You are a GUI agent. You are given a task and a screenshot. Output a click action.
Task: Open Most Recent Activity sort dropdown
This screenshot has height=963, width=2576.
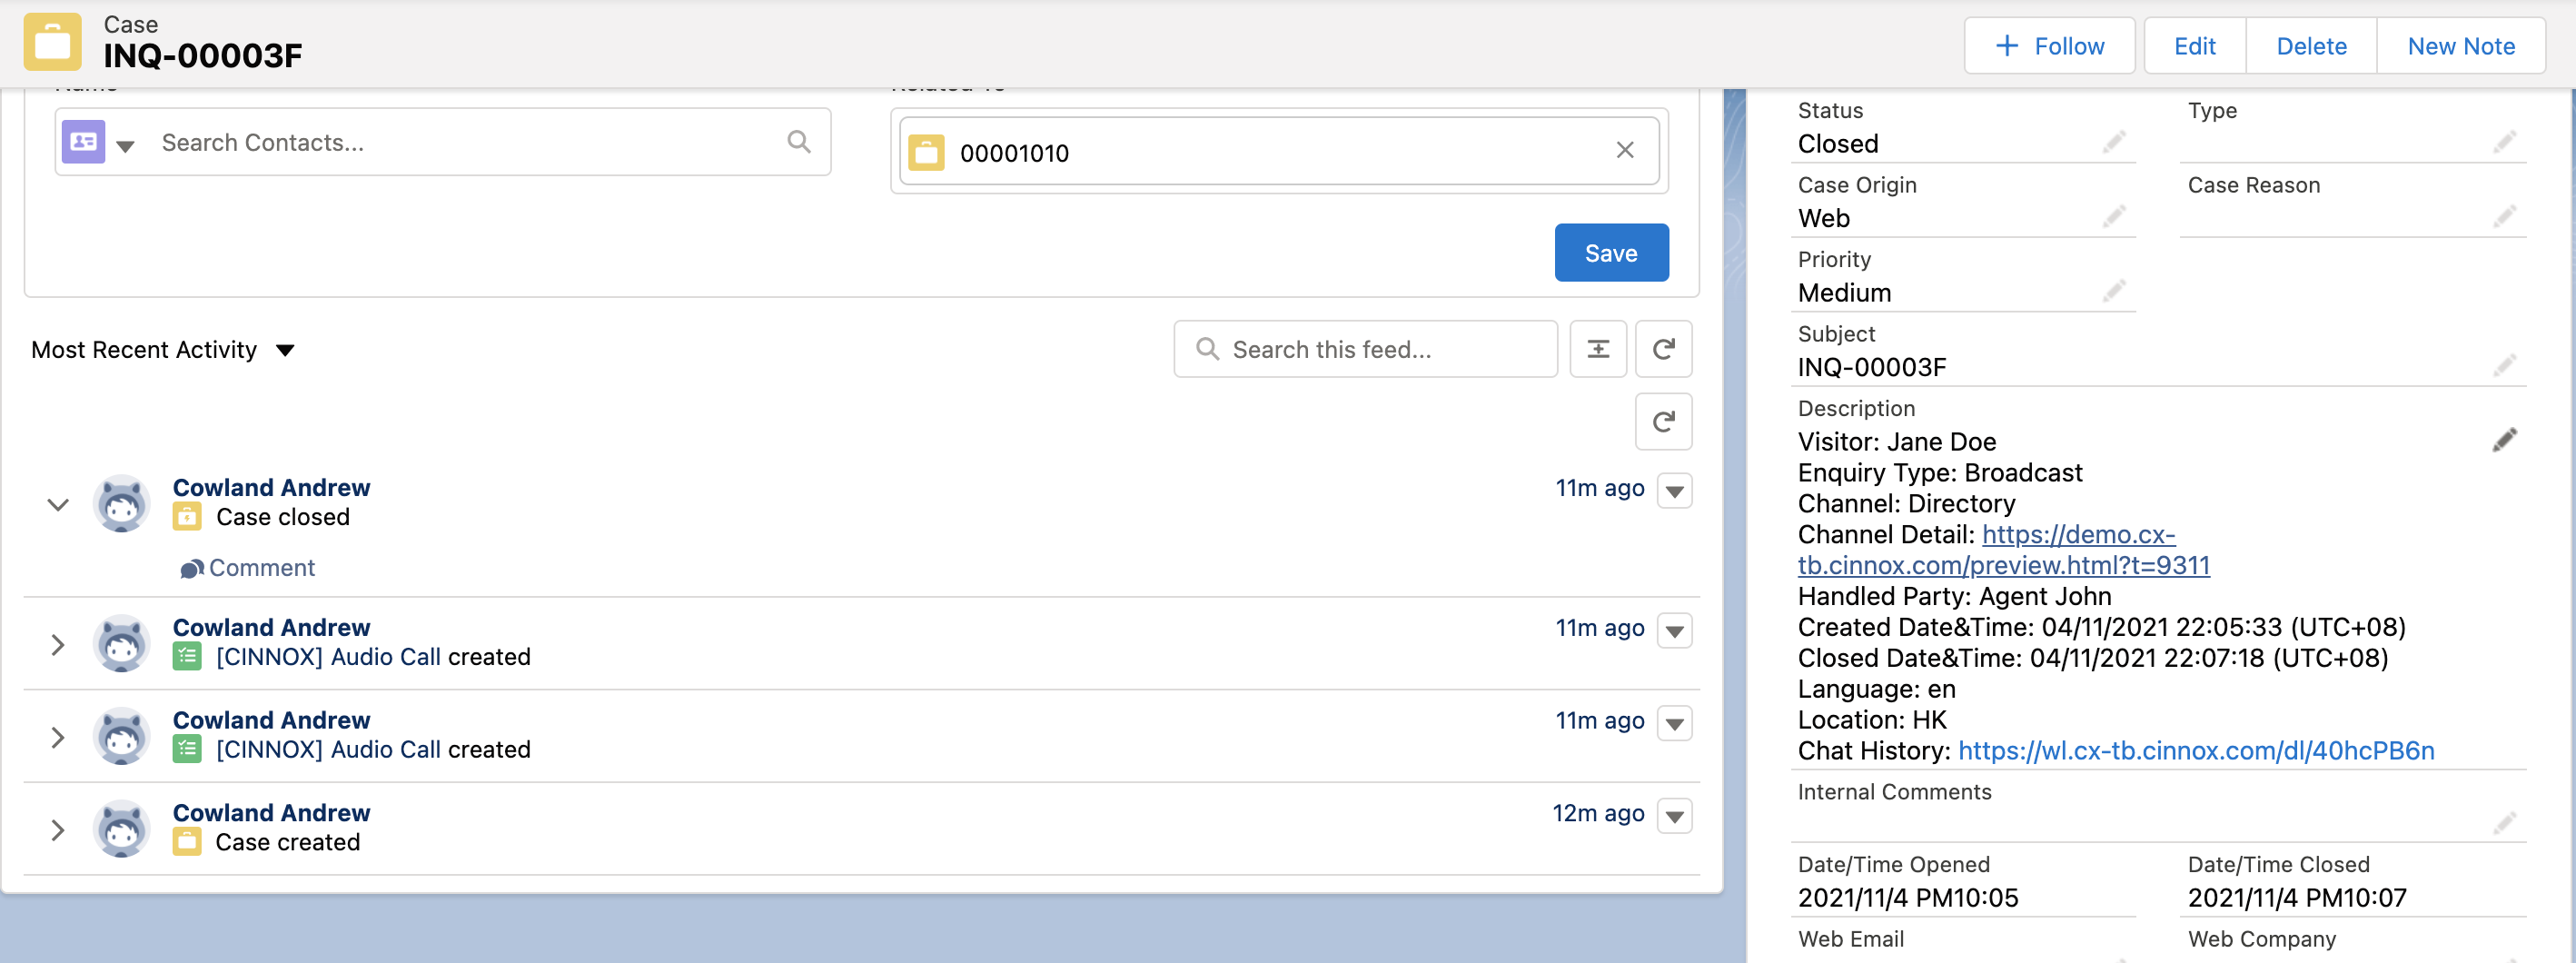(164, 350)
